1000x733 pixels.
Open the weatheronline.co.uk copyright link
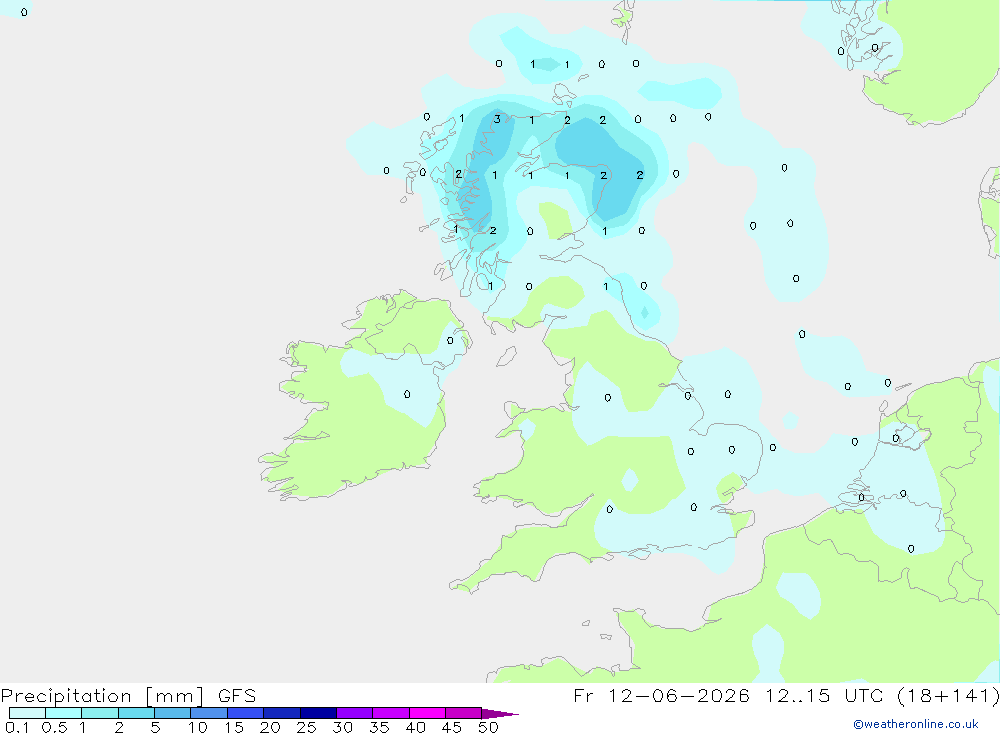click(x=916, y=724)
